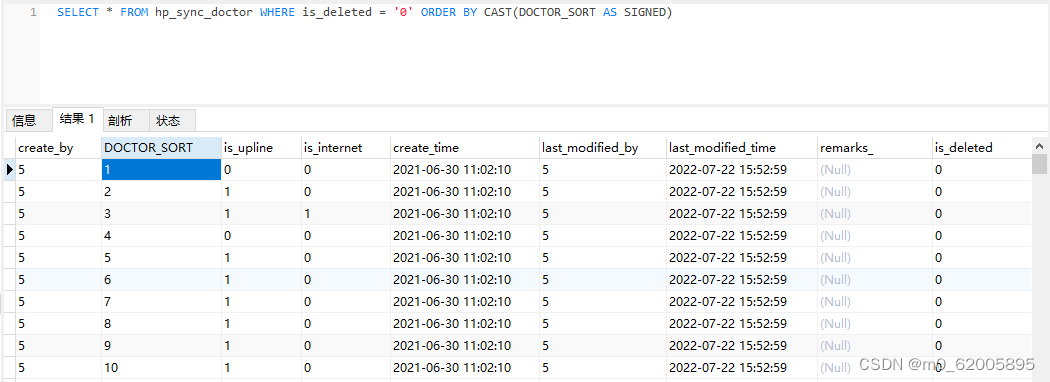Click the is_internet column header
The width and height of the screenshot is (1050, 382).
pos(346,147)
